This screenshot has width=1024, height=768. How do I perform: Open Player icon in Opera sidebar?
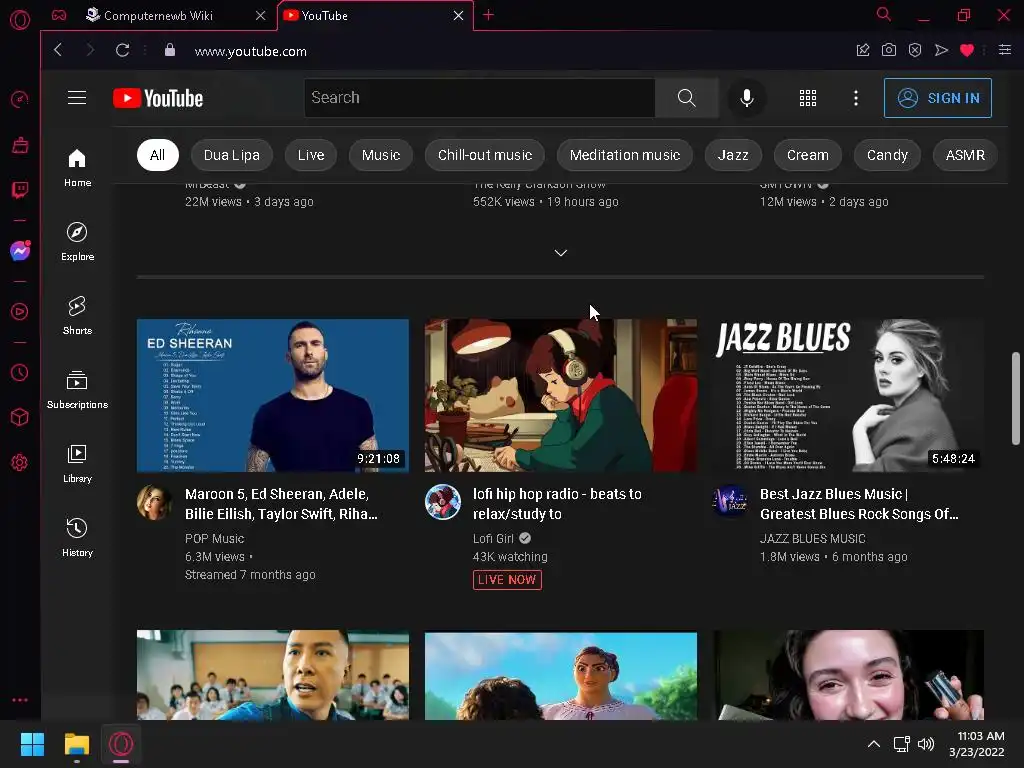point(20,312)
